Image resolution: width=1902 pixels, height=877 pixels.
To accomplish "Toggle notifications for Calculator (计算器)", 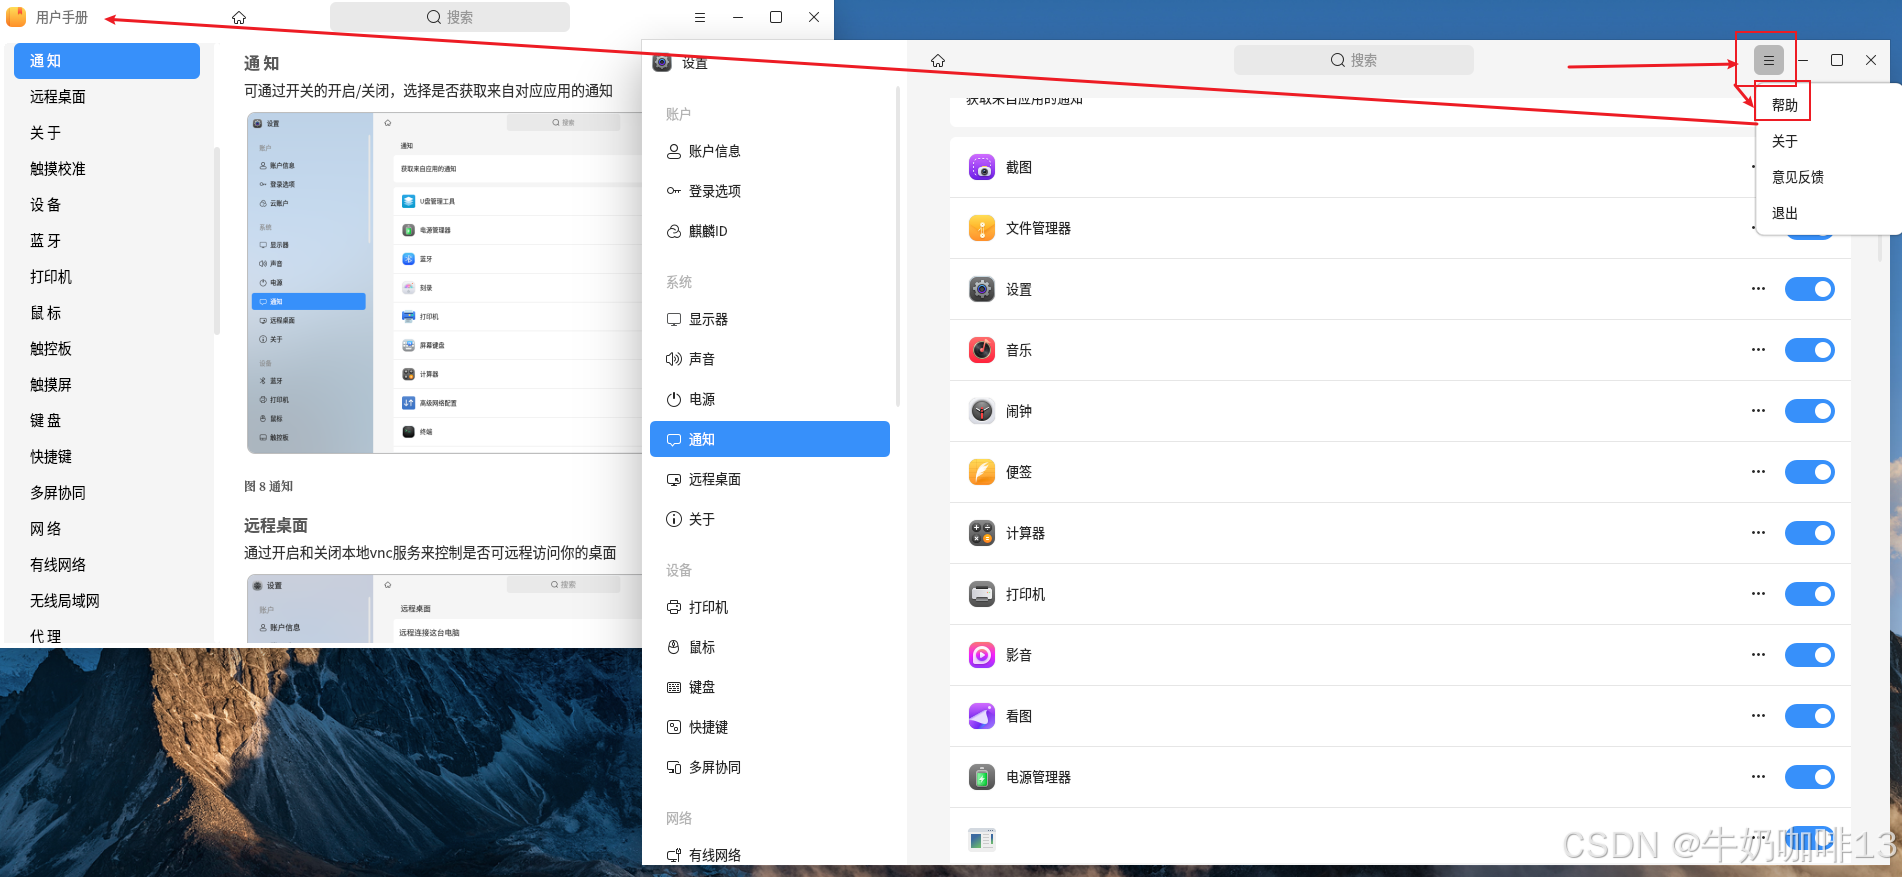I will coord(1809,533).
